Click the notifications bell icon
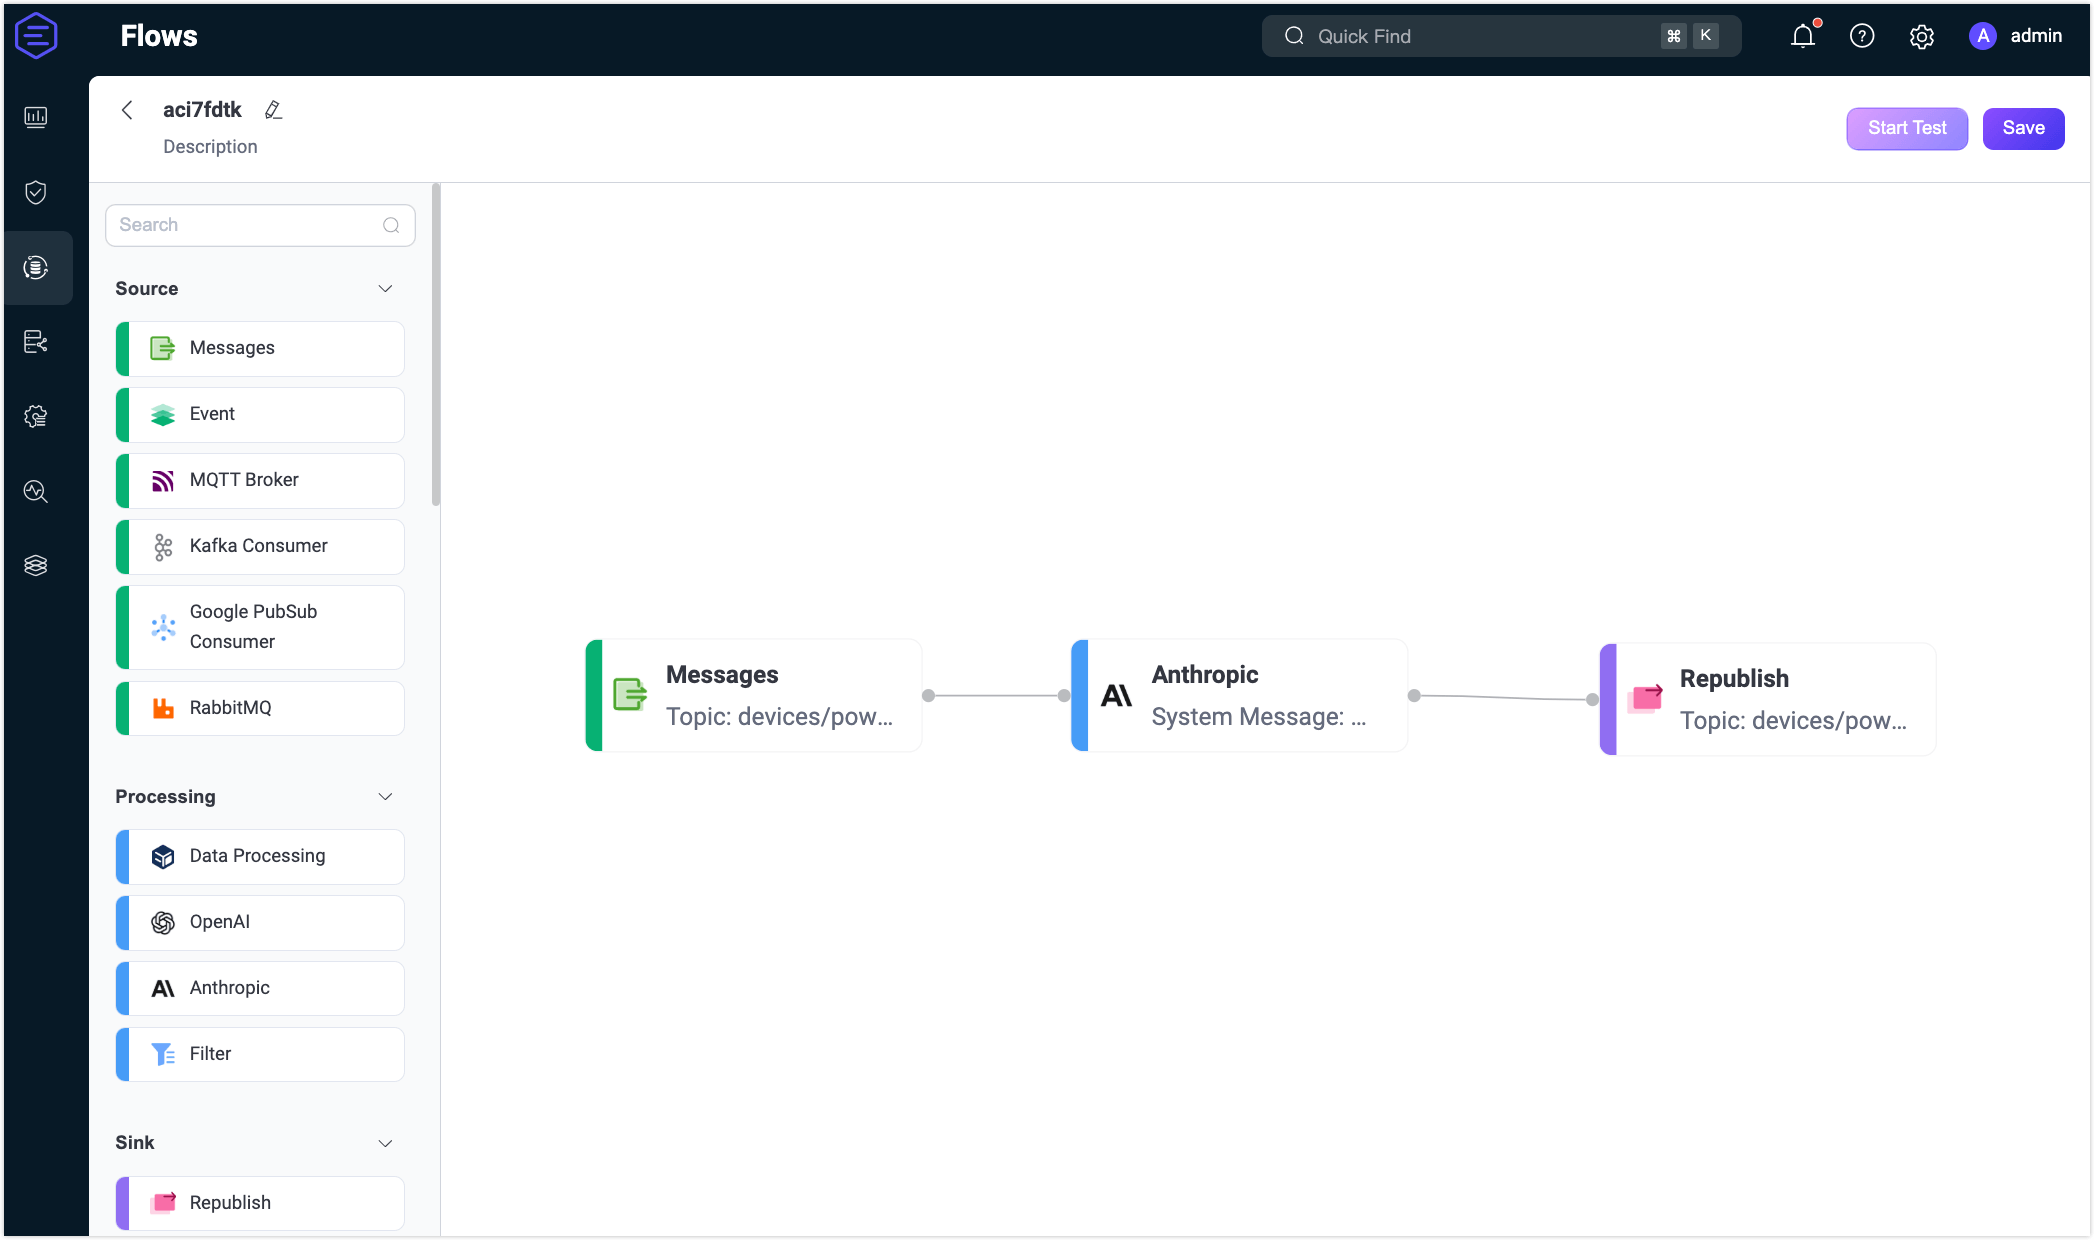Viewport: 2094px width, 1240px height. [x=1803, y=36]
